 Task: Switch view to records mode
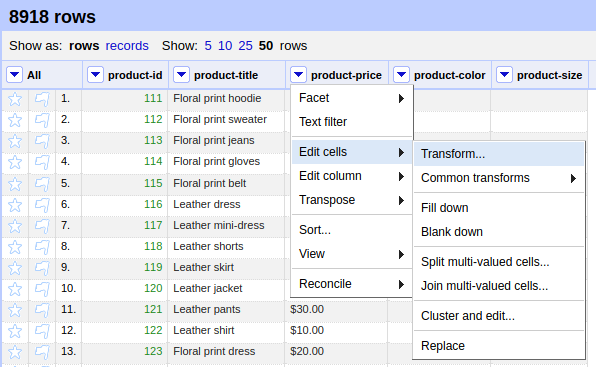pyautogui.click(x=127, y=46)
